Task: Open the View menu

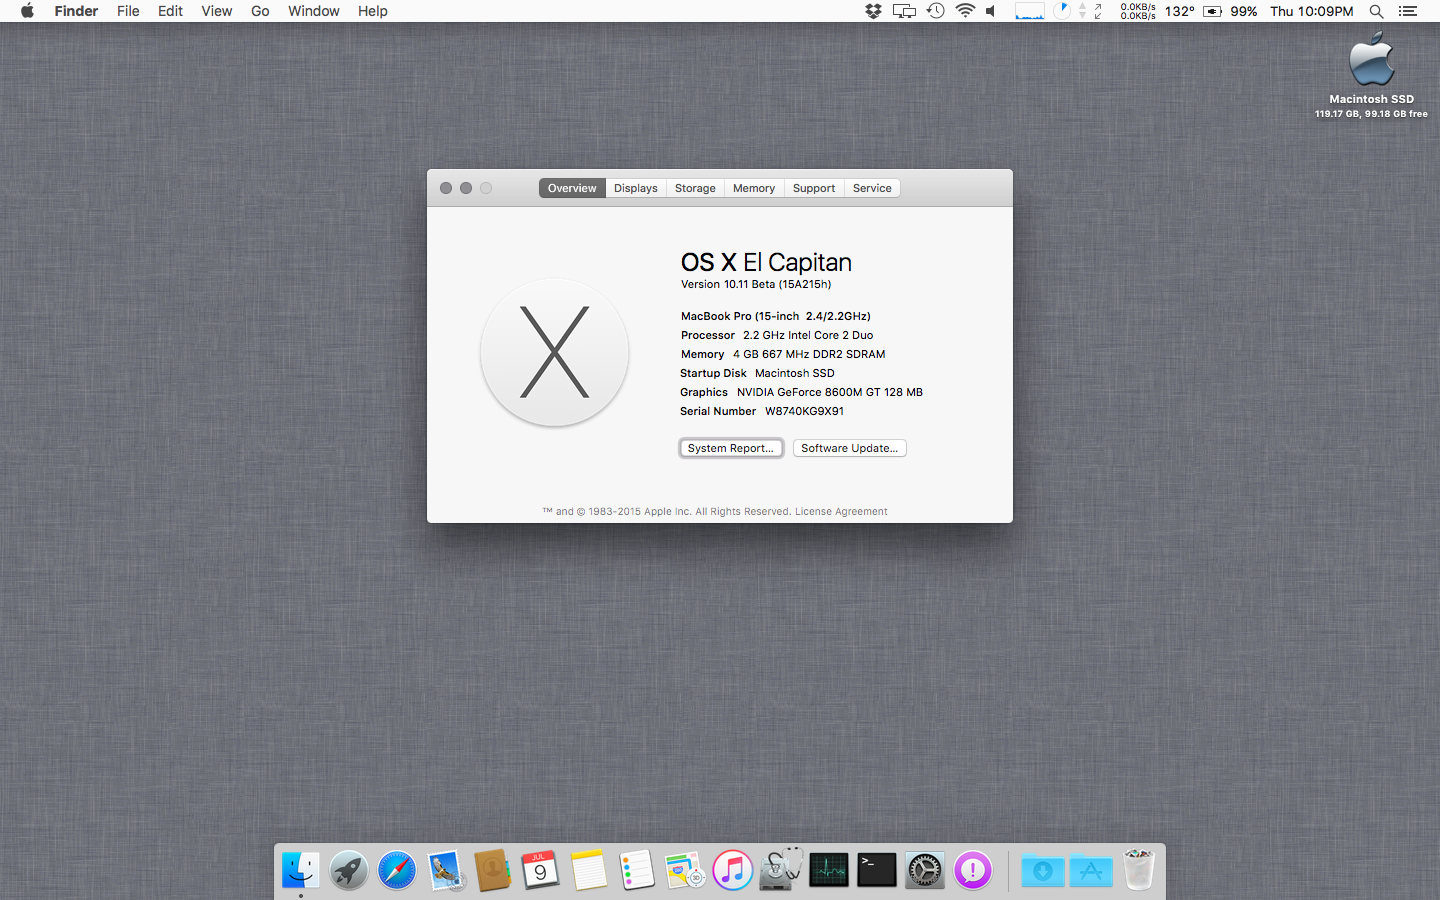Action: pyautogui.click(x=216, y=11)
